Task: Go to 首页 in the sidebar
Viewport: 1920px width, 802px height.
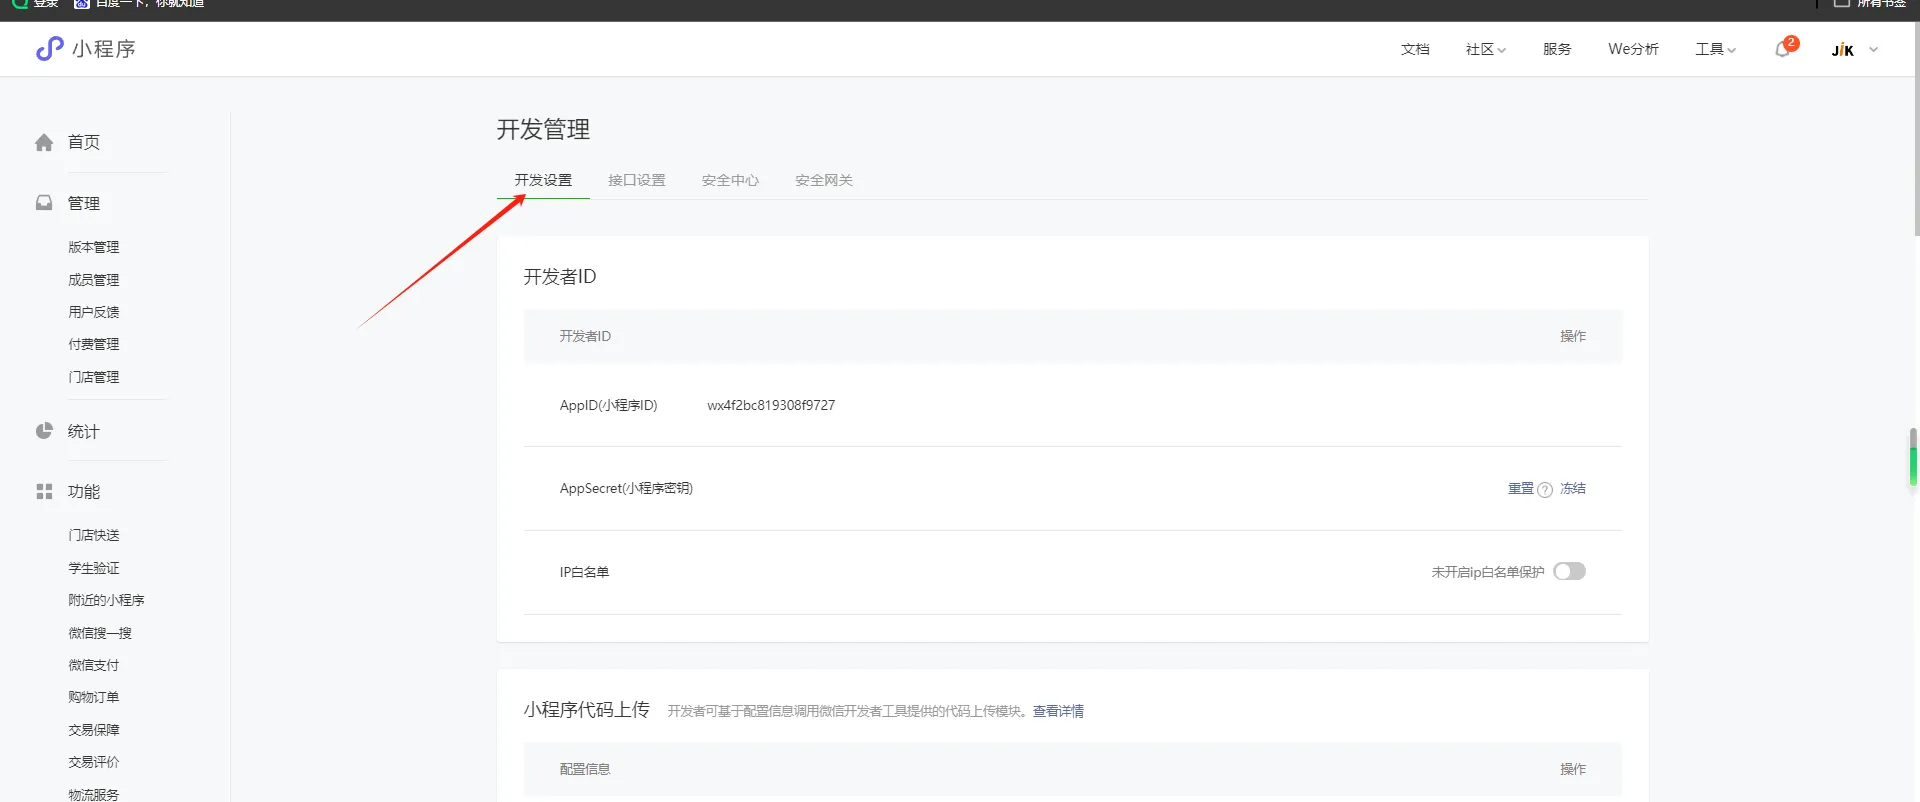Action: [x=84, y=142]
